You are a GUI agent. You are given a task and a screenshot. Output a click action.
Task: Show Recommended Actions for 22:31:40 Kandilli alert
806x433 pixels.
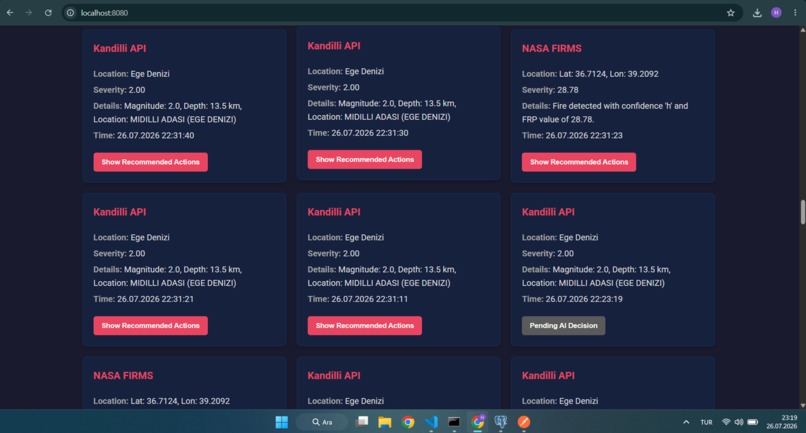151,162
